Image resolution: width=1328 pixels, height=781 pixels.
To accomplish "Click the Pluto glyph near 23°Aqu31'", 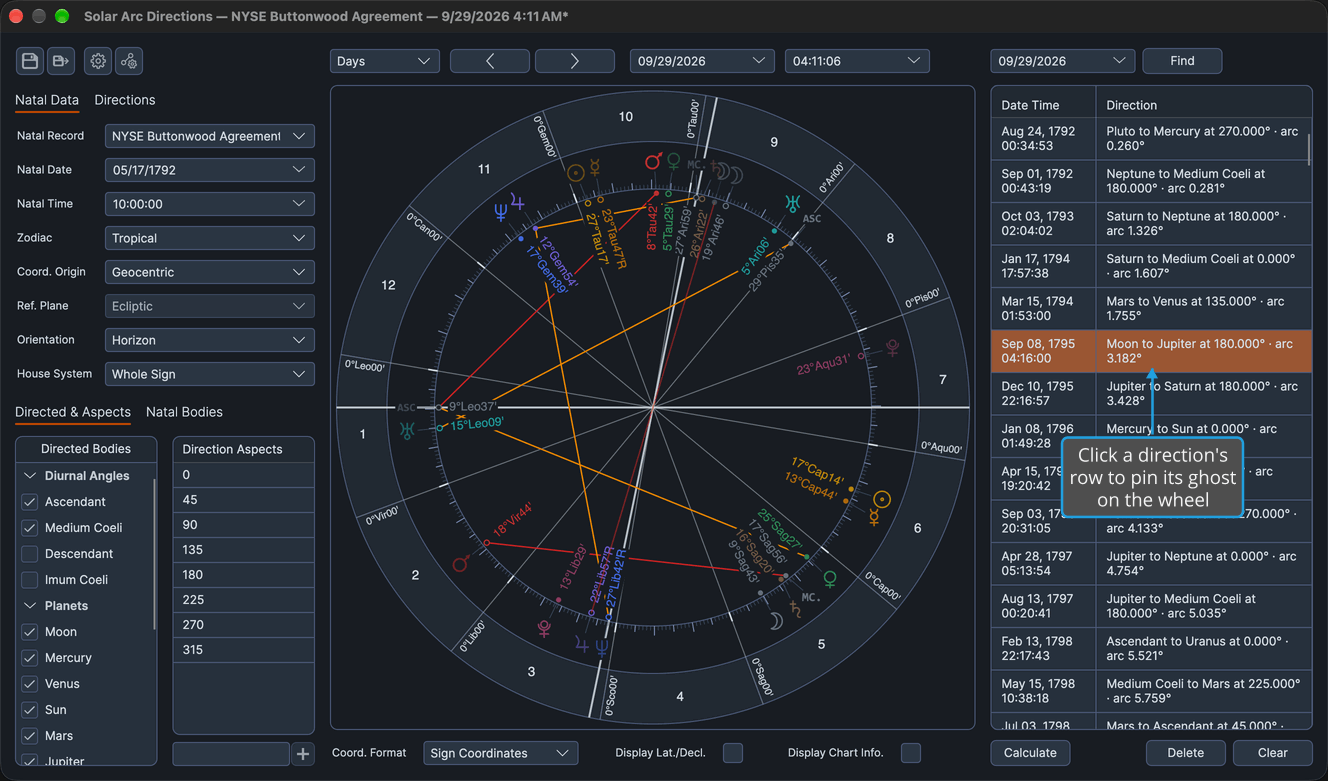I will pos(892,348).
